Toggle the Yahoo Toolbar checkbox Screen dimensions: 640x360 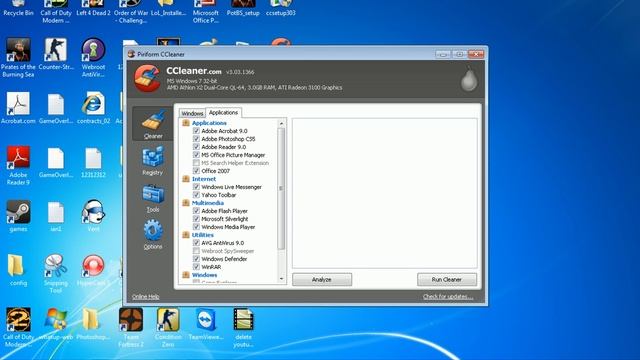pos(196,195)
